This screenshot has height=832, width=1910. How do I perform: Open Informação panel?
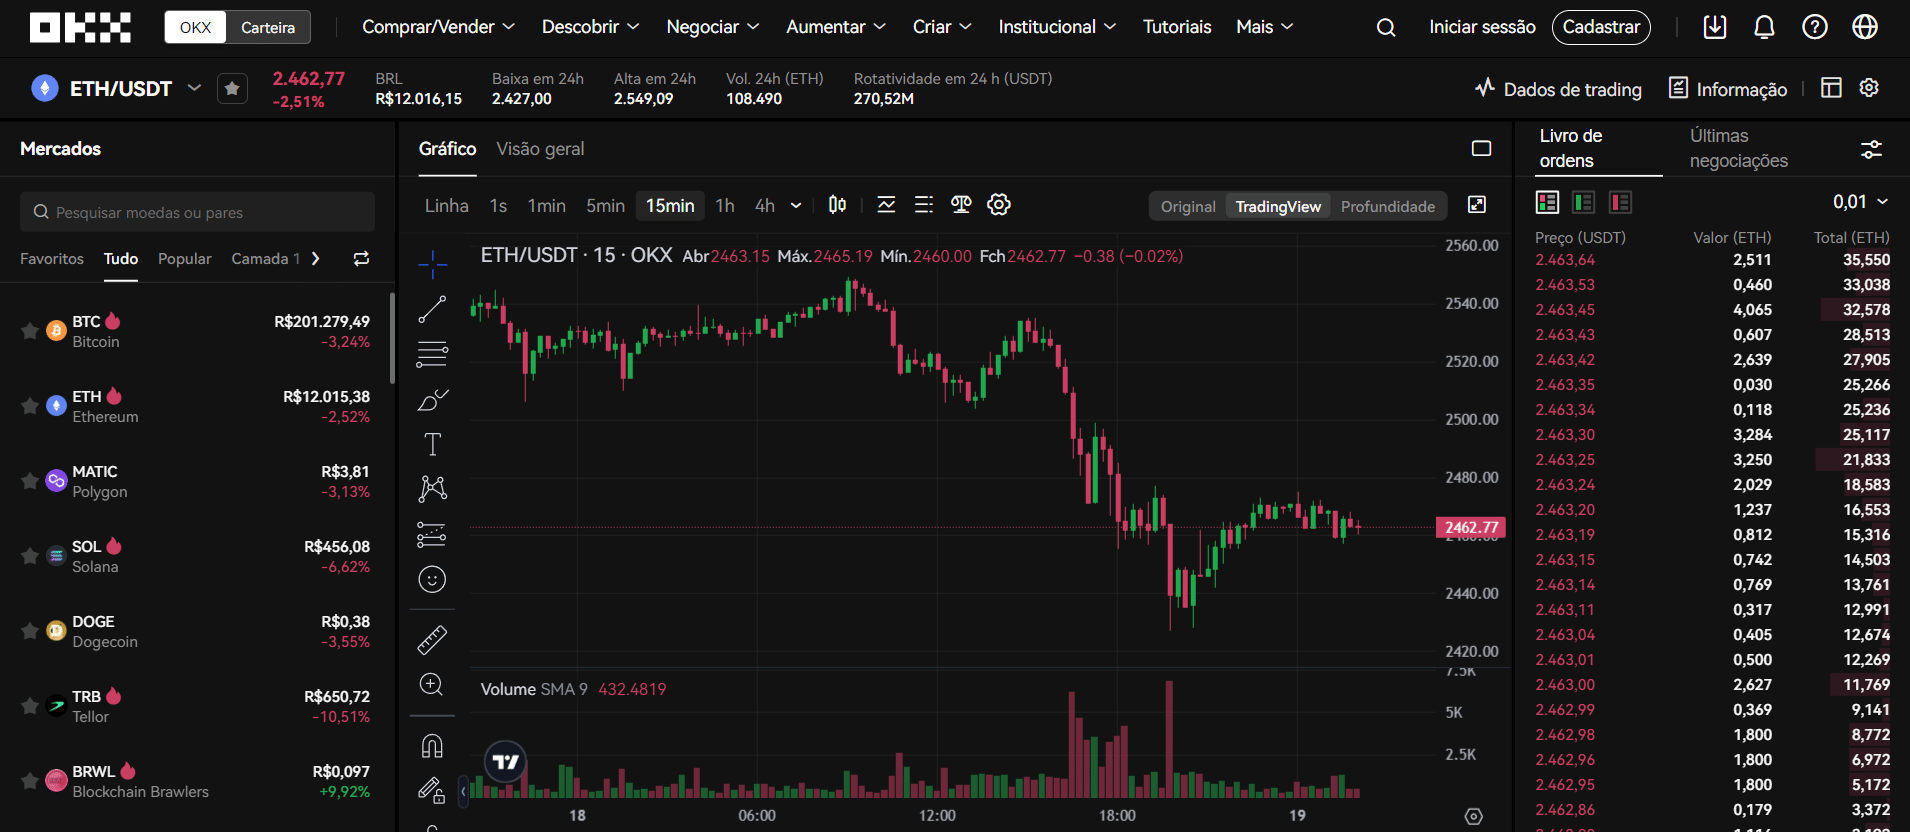[1728, 89]
